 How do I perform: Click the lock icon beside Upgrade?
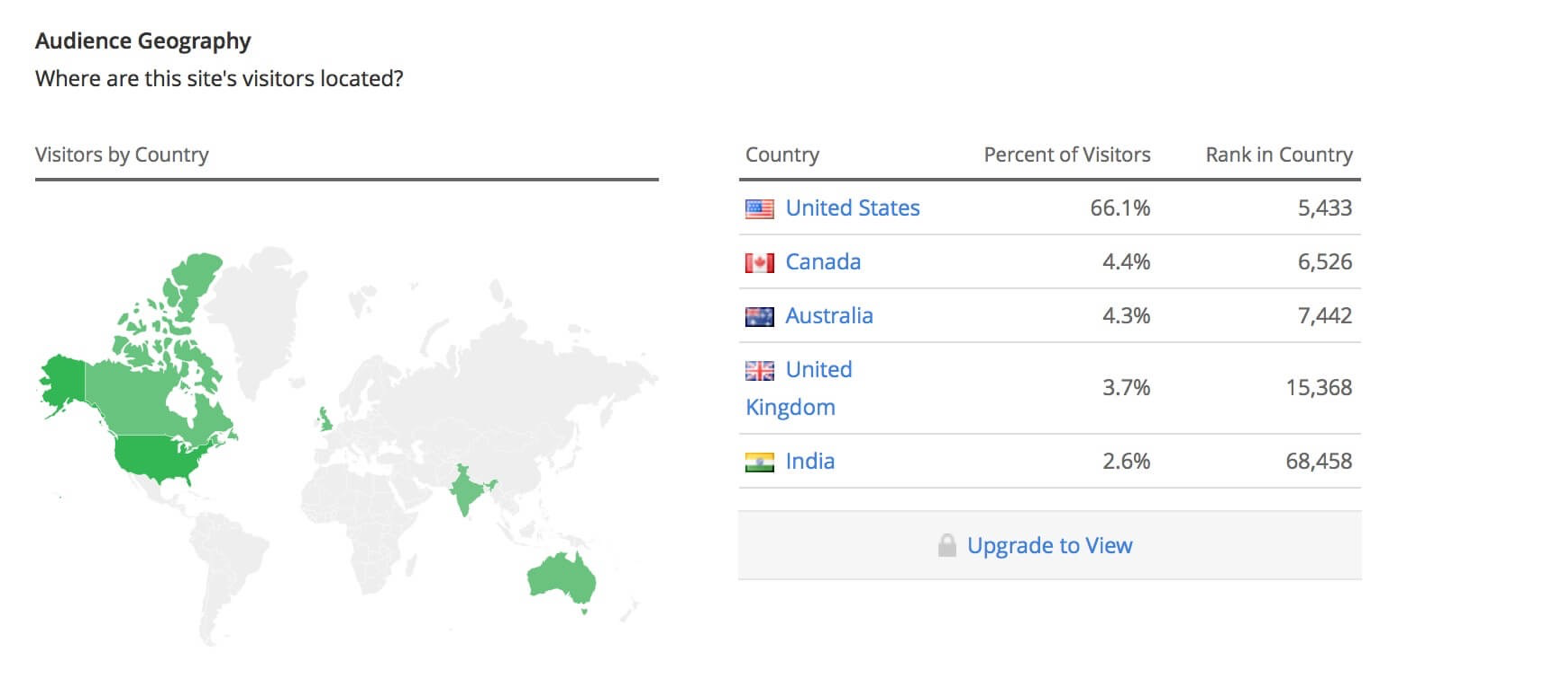[947, 546]
